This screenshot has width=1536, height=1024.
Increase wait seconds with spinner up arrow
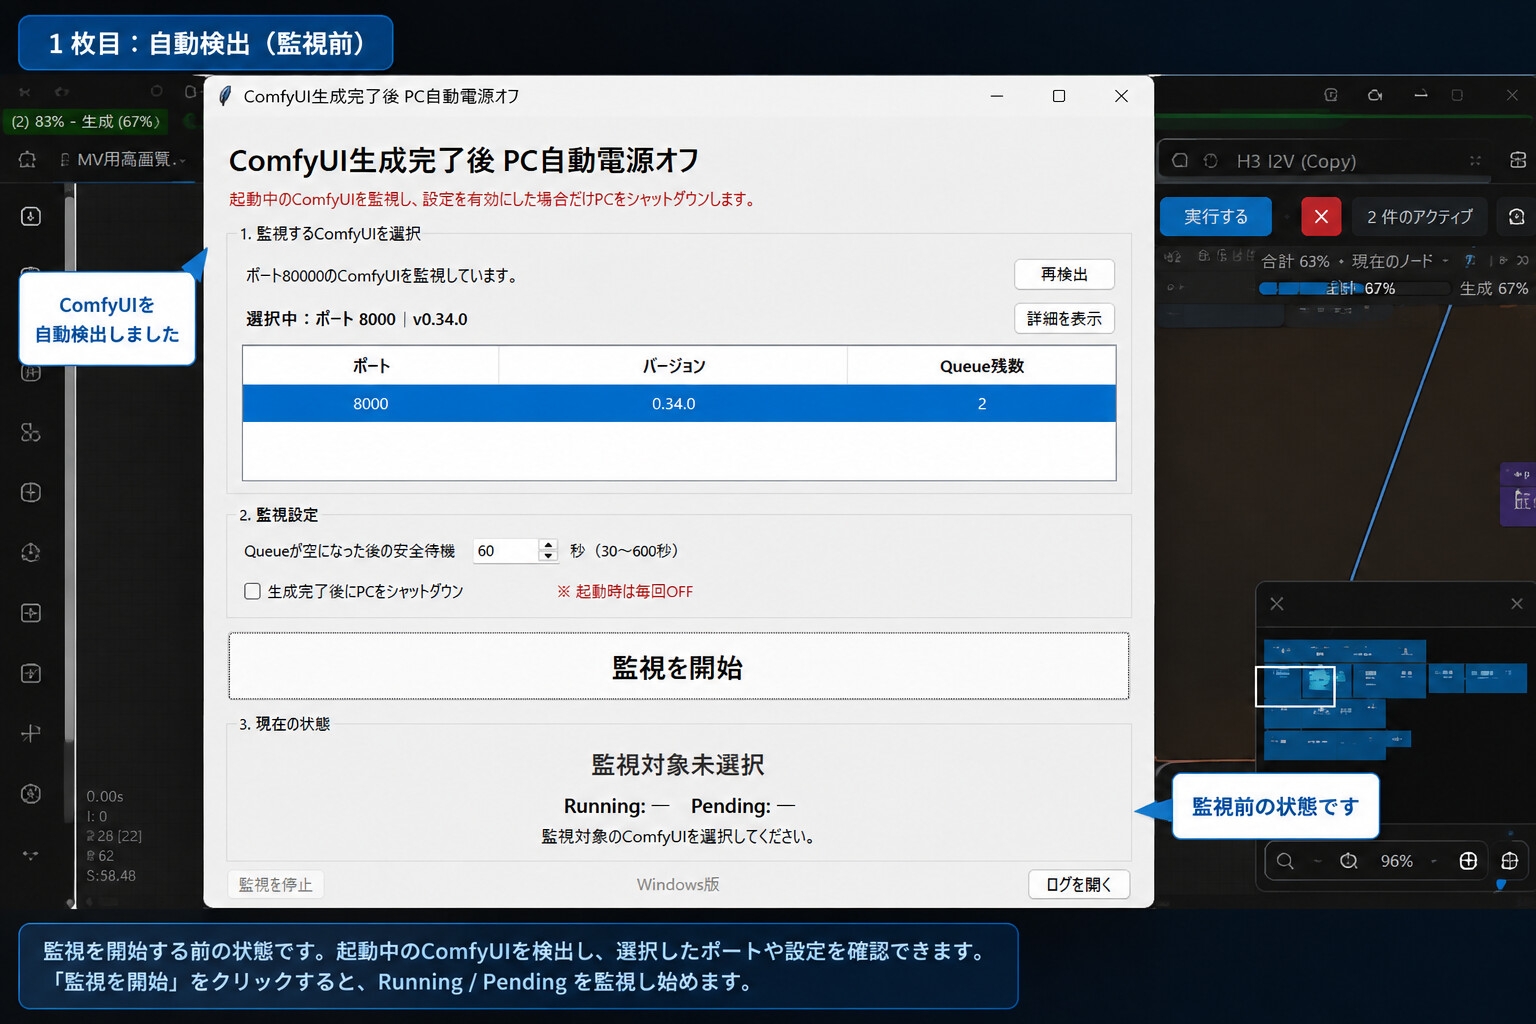click(x=547, y=545)
